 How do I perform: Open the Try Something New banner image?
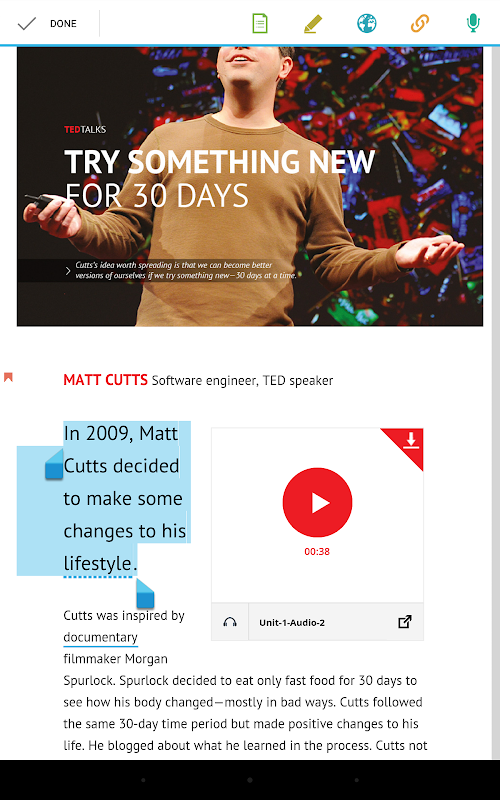[250, 186]
